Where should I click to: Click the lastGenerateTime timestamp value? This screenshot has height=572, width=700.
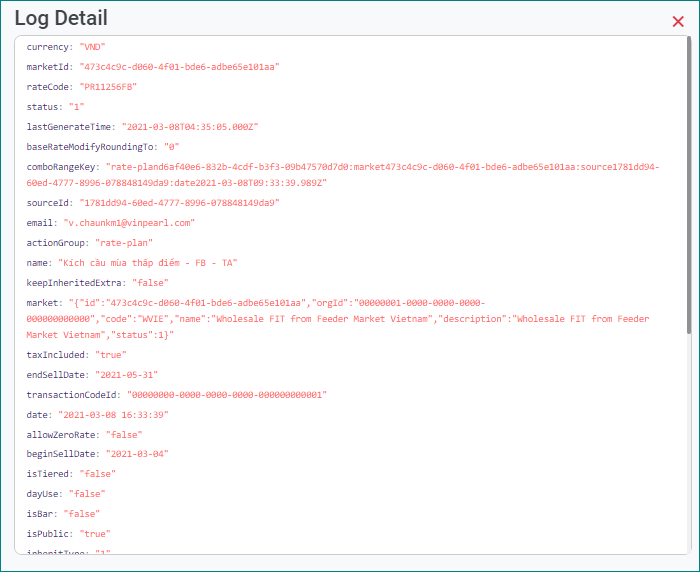pos(190,127)
